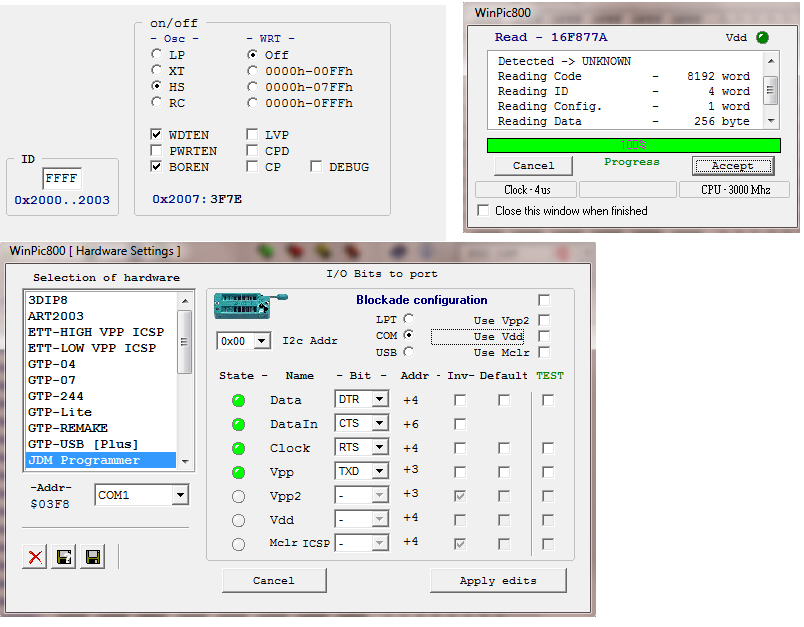The width and height of the screenshot is (804, 627).
Task: Click the ZIF socket programmer picture
Action: point(250,305)
